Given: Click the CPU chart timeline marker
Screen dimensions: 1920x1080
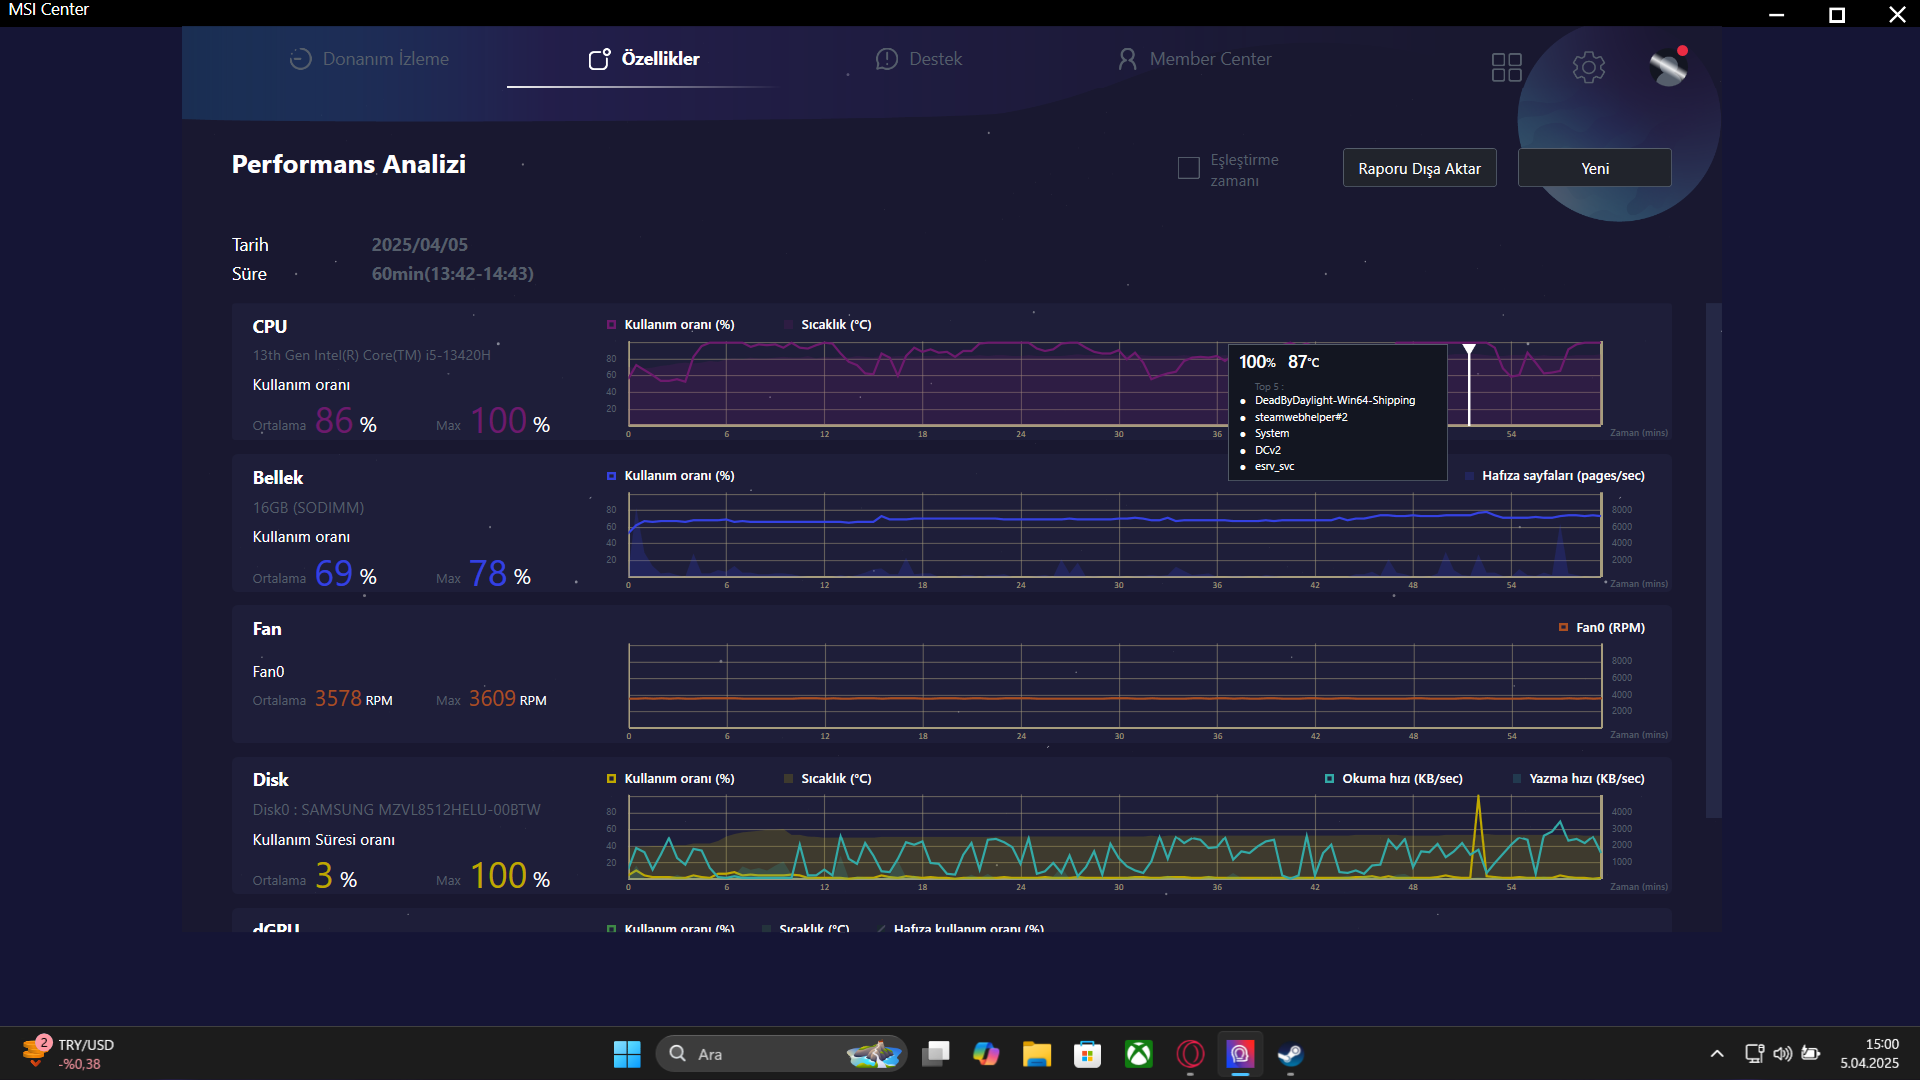Looking at the screenshot, I should [x=1469, y=351].
